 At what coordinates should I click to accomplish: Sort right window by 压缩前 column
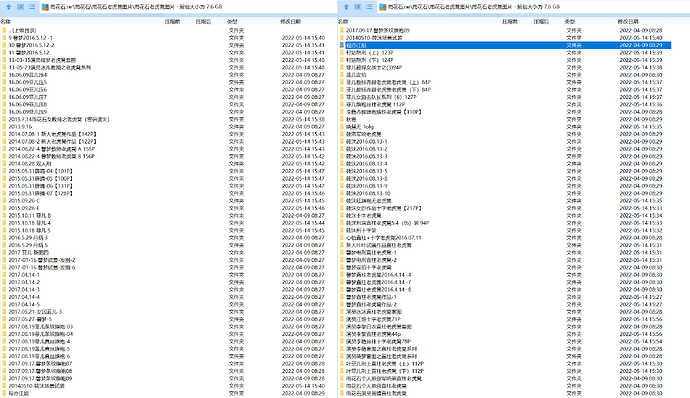(510, 22)
